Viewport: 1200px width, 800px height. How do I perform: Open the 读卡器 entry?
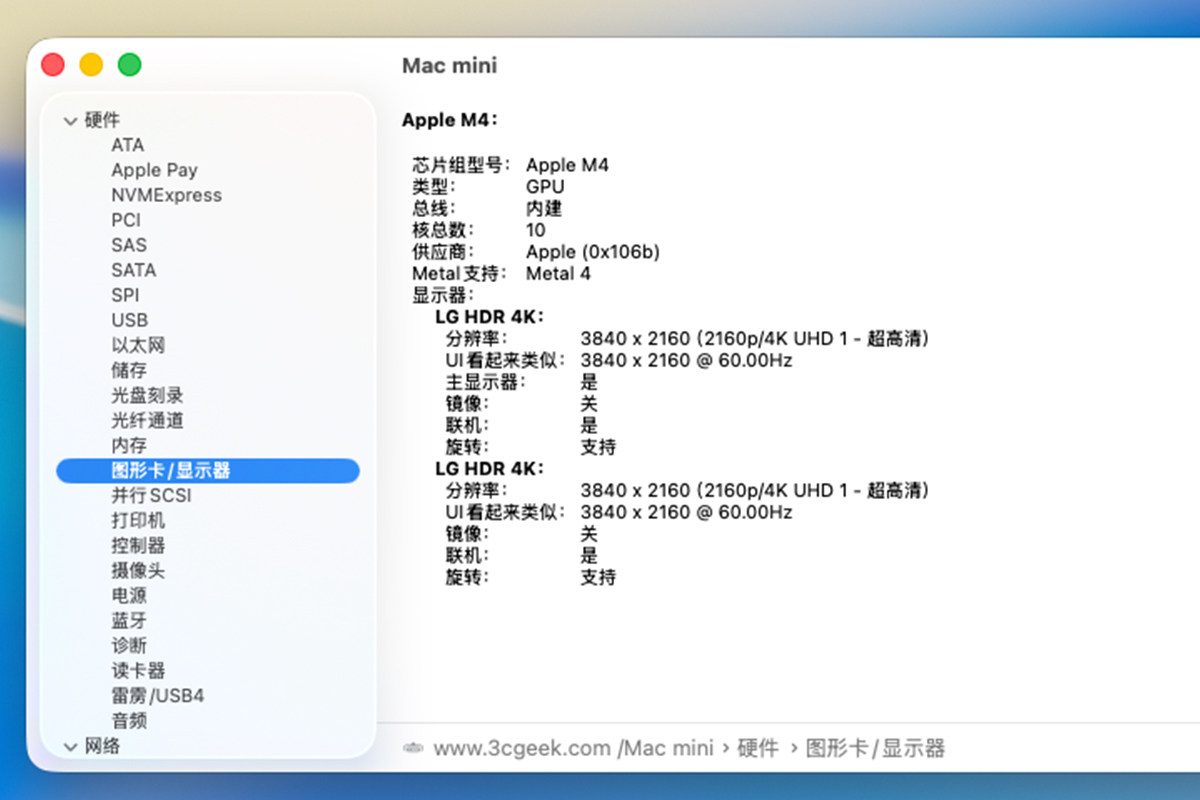tap(138, 670)
